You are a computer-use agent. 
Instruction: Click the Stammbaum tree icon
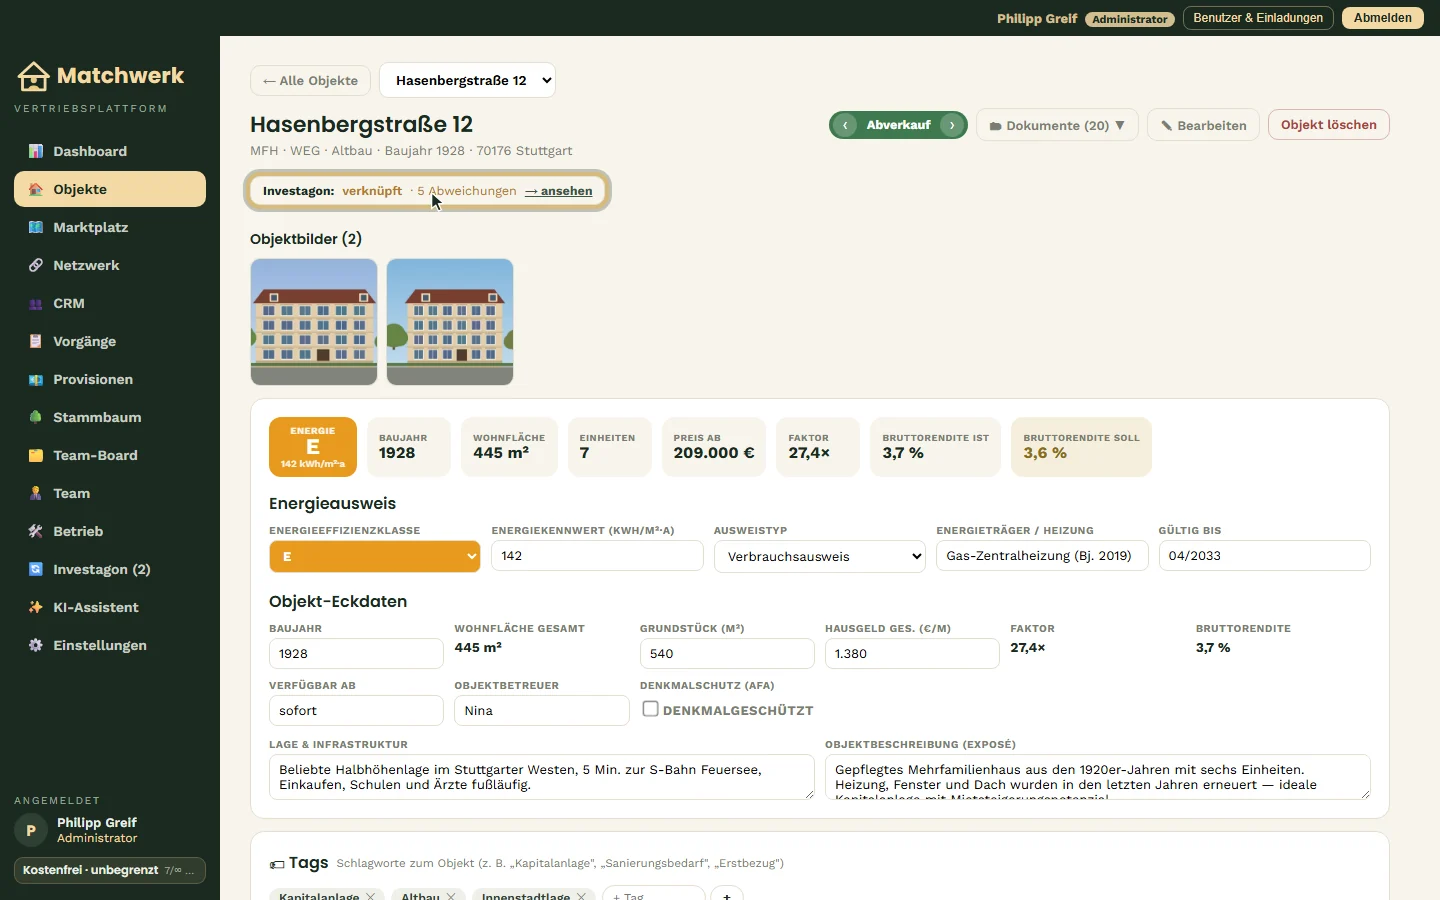coord(36,417)
